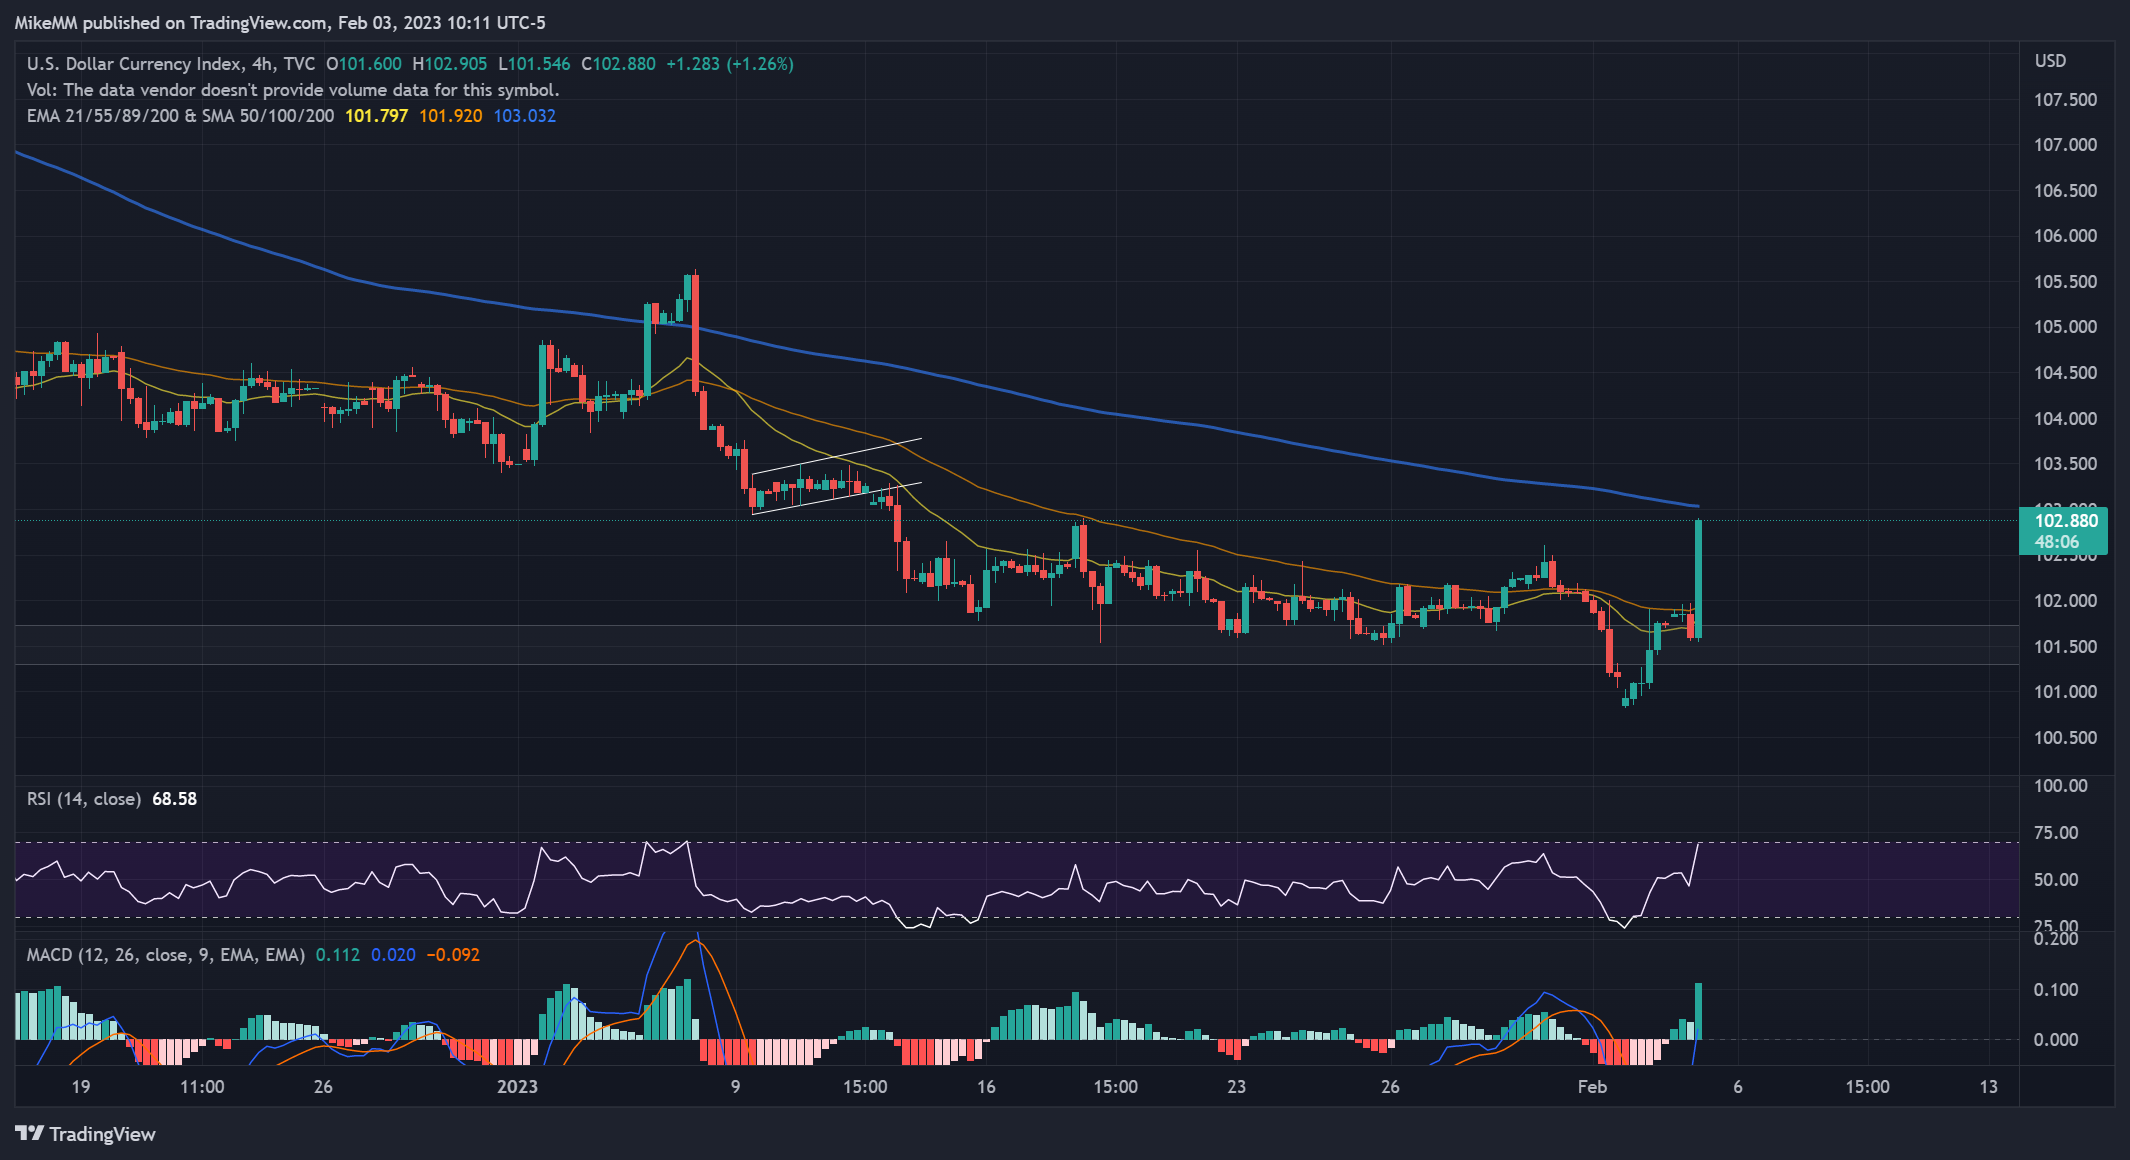Screen dimensions: 2130x1160
Task: Click the Vol indicator no-data message
Action: click(293, 90)
